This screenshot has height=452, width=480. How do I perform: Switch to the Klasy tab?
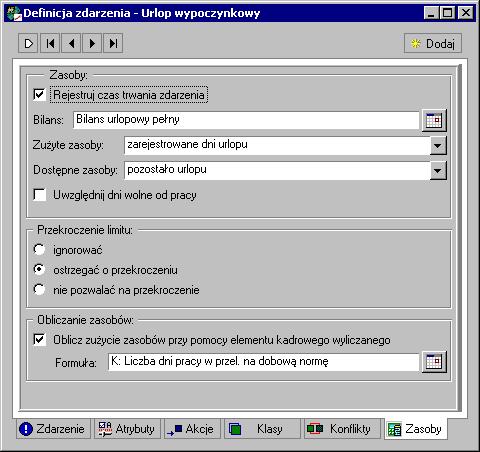click(x=262, y=429)
